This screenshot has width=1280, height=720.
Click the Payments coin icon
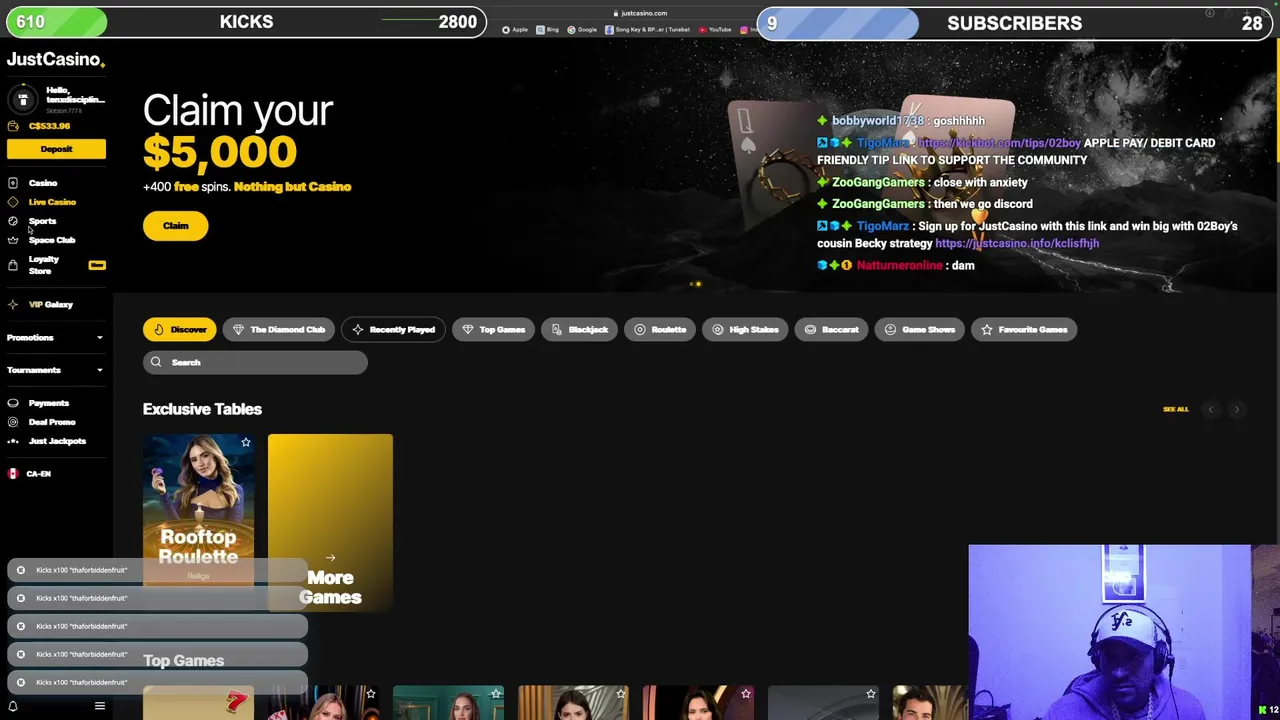click(13, 403)
